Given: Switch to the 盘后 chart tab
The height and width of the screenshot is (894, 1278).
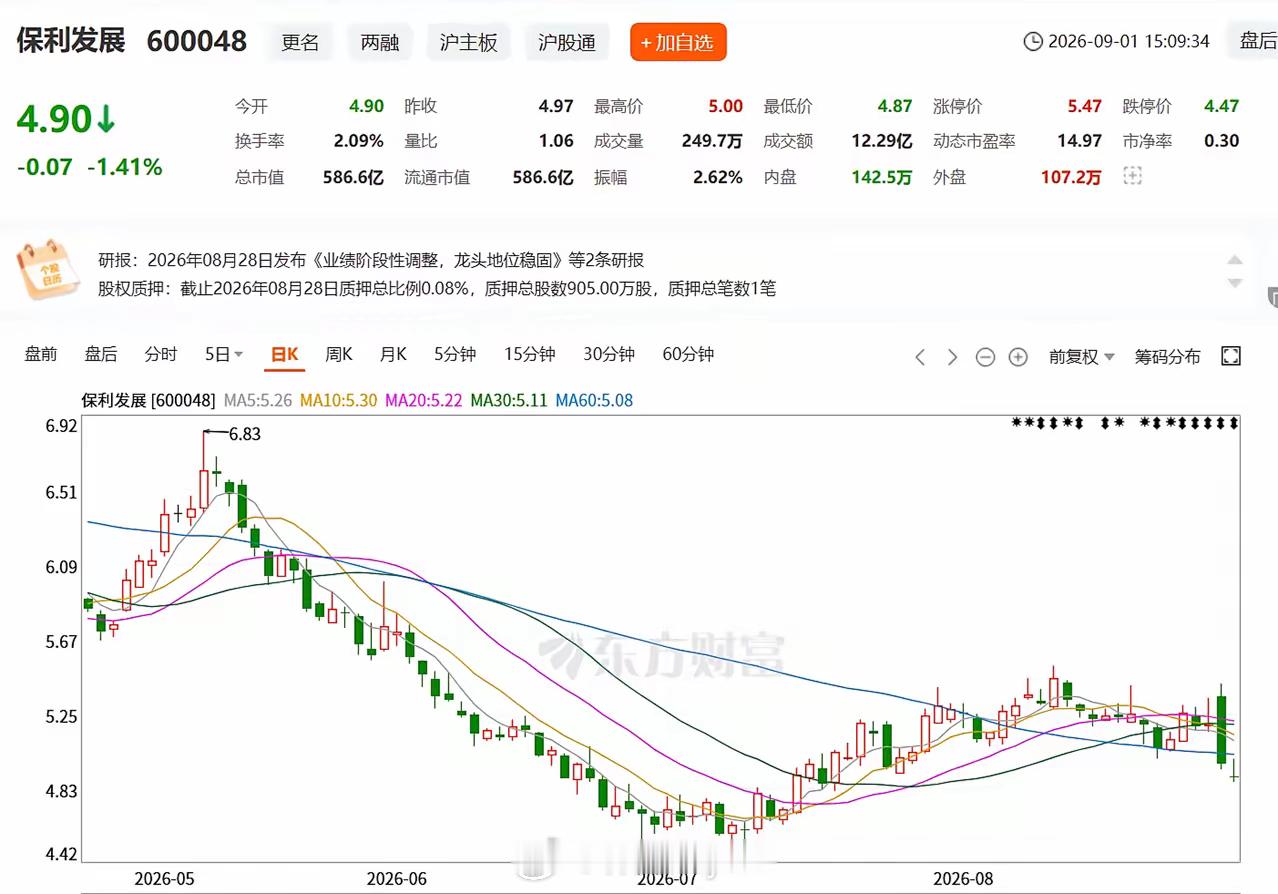Looking at the screenshot, I should point(101,354).
